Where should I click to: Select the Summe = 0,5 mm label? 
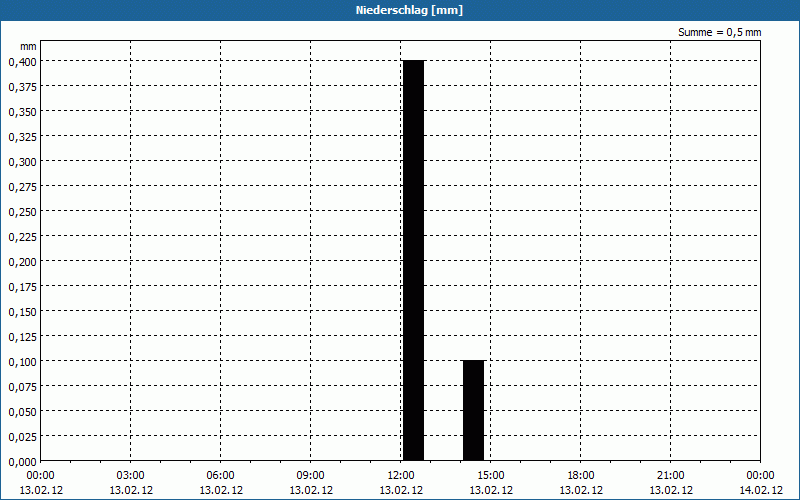720,32
